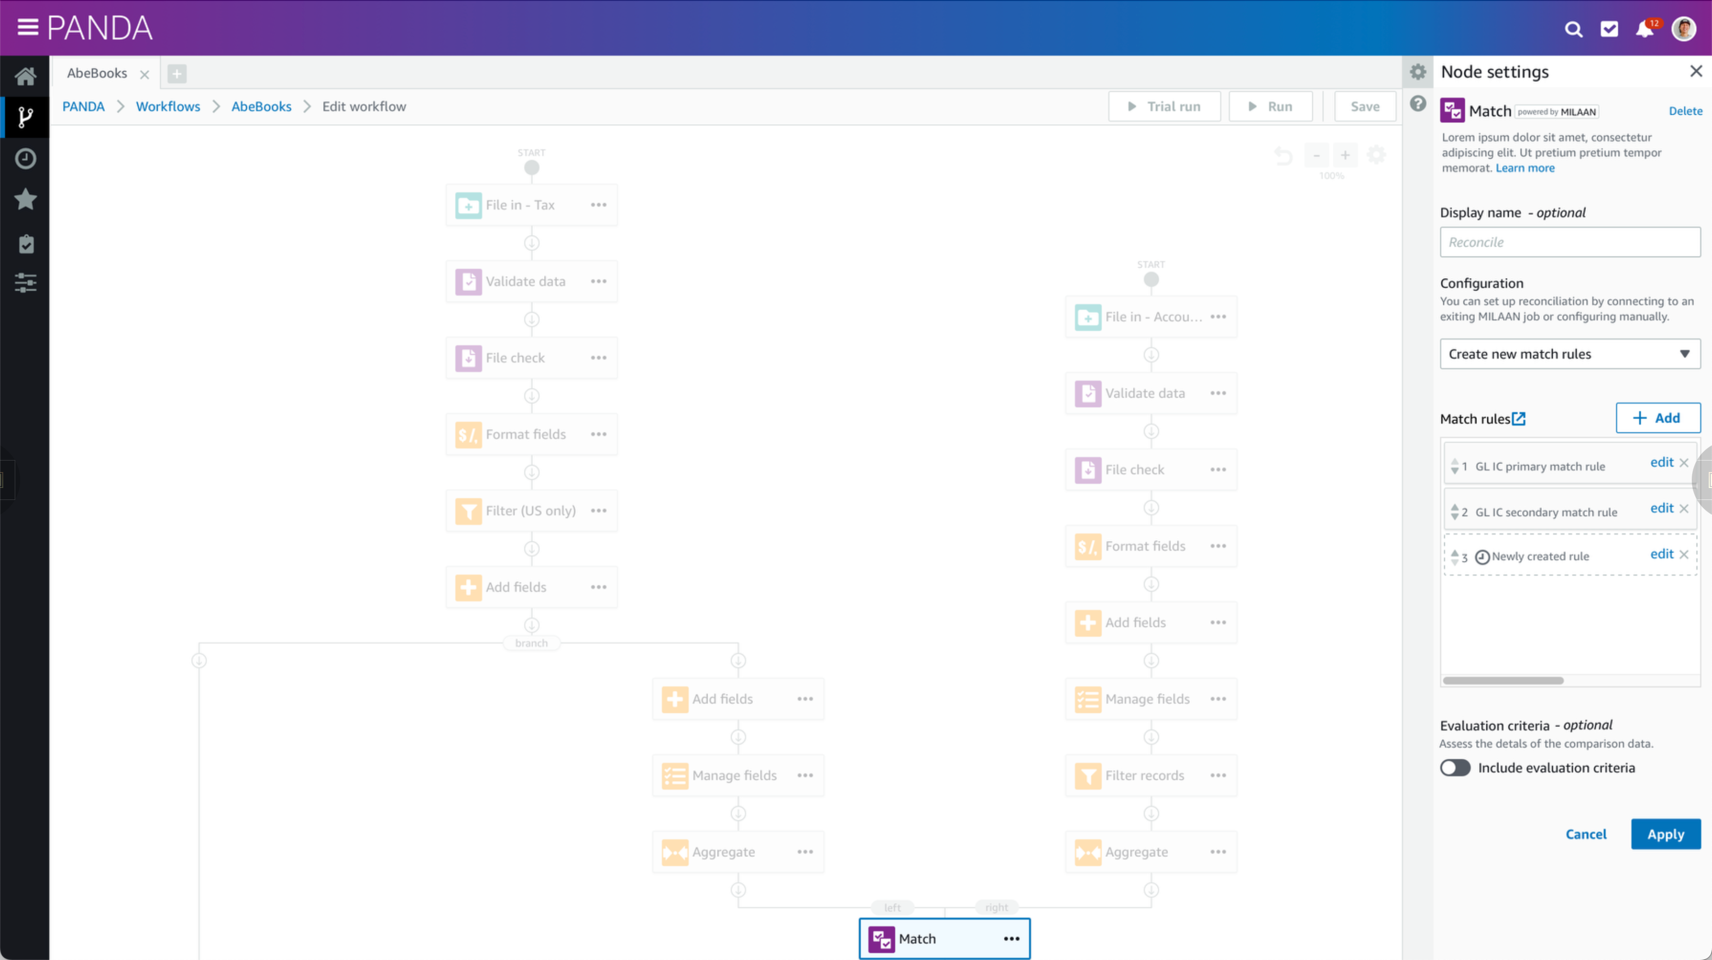Open the Create new match rules dropdown
Image resolution: width=1712 pixels, height=960 pixels.
(x=1568, y=353)
